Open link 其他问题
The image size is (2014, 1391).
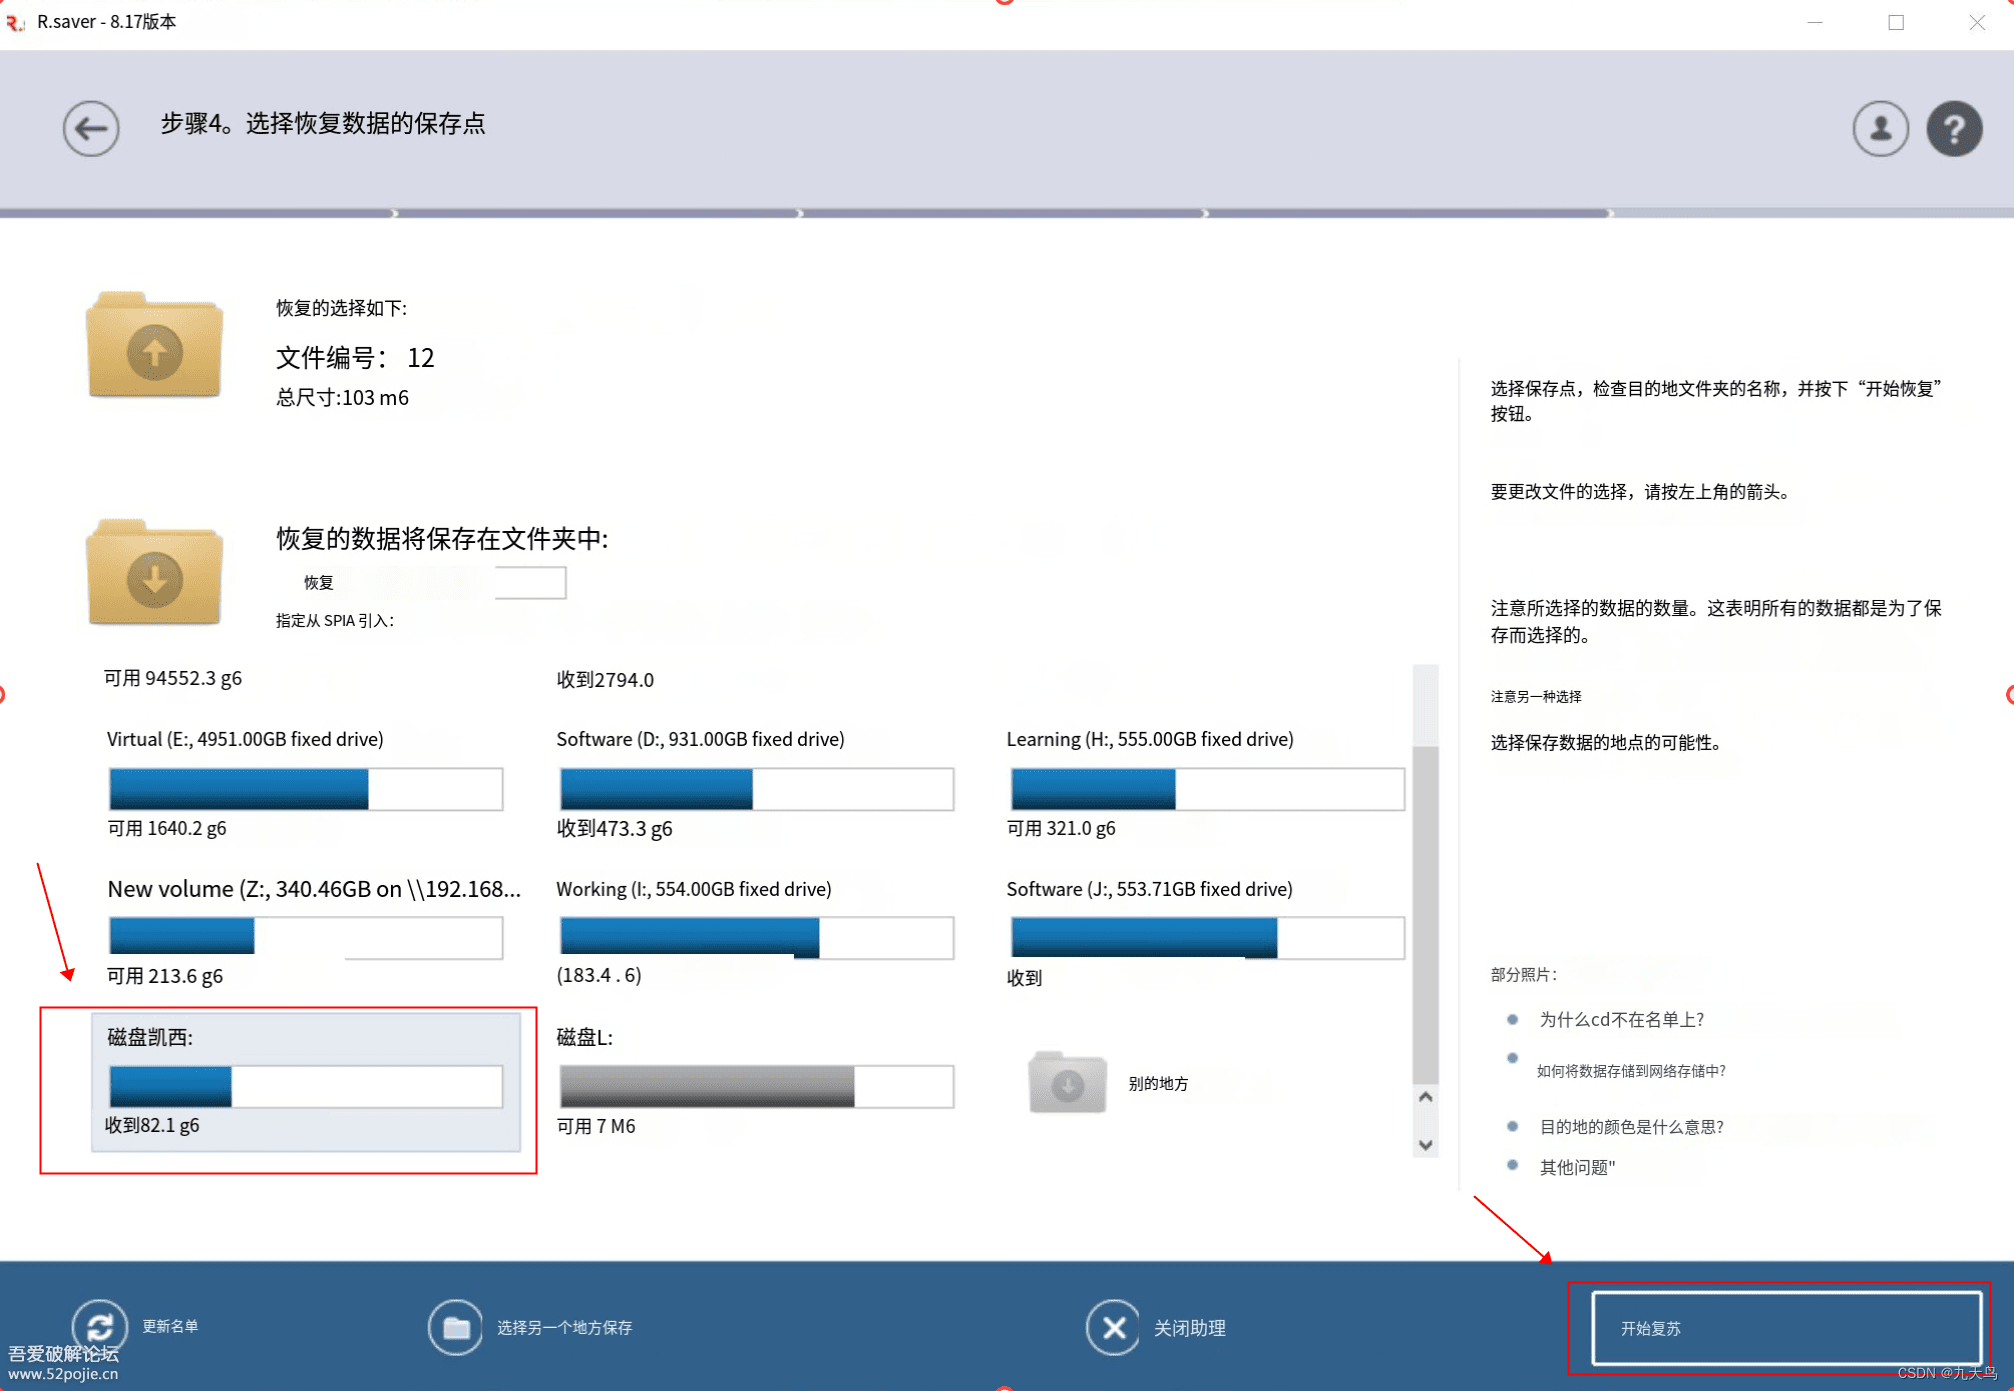pyautogui.click(x=1577, y=1167)
